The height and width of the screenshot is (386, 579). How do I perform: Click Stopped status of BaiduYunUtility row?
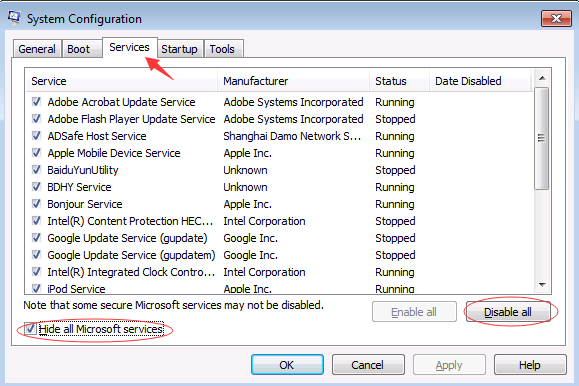pyautogui.click(x=395, y=170)
